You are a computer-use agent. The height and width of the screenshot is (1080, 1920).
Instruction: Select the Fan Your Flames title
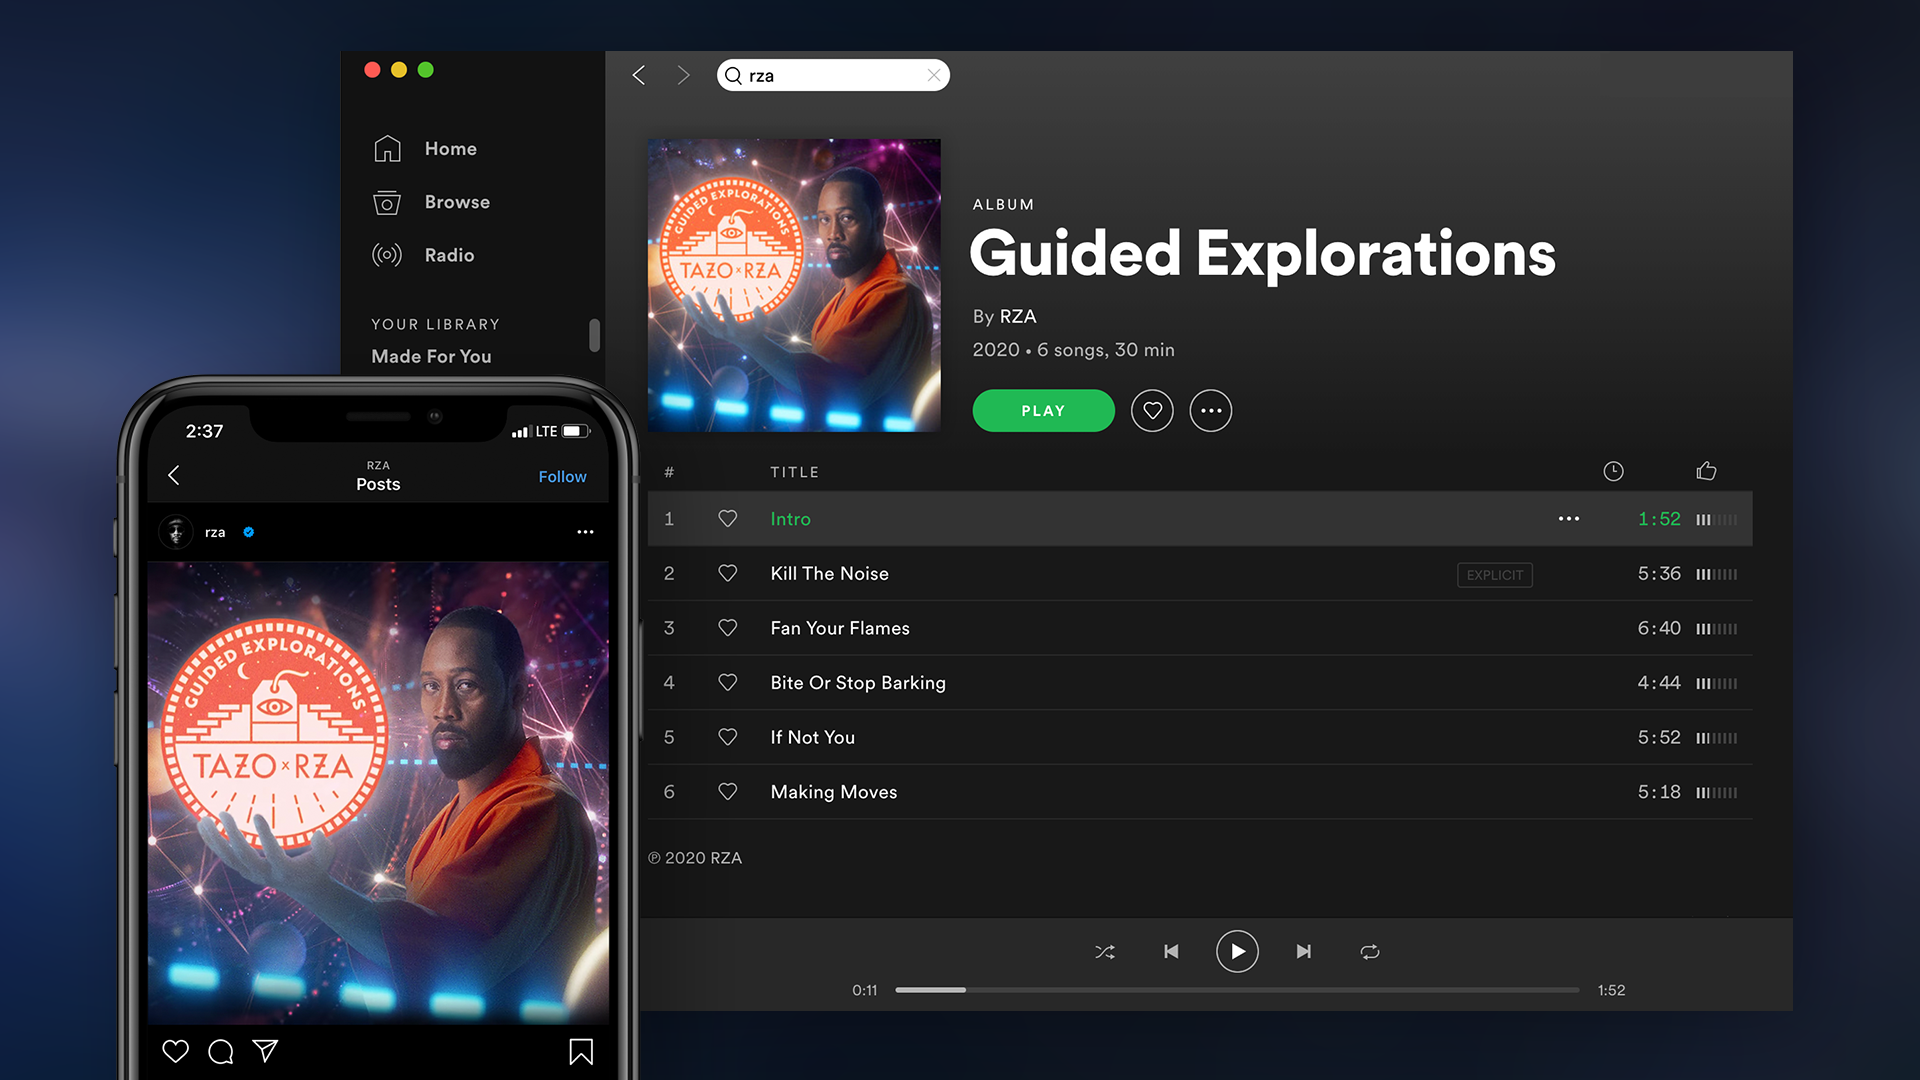840,628
